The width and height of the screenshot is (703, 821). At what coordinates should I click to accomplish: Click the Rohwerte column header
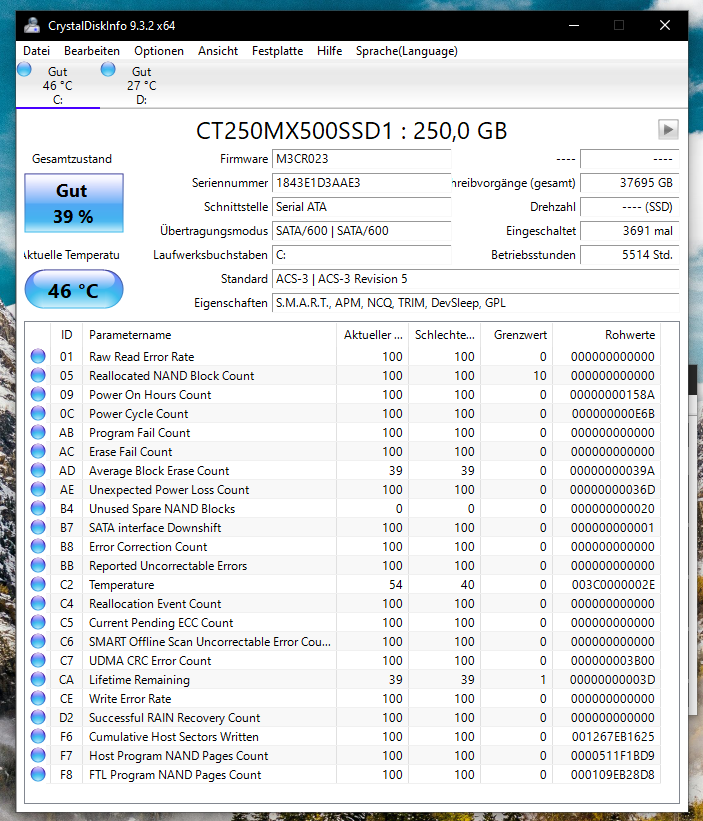point(606,335)
